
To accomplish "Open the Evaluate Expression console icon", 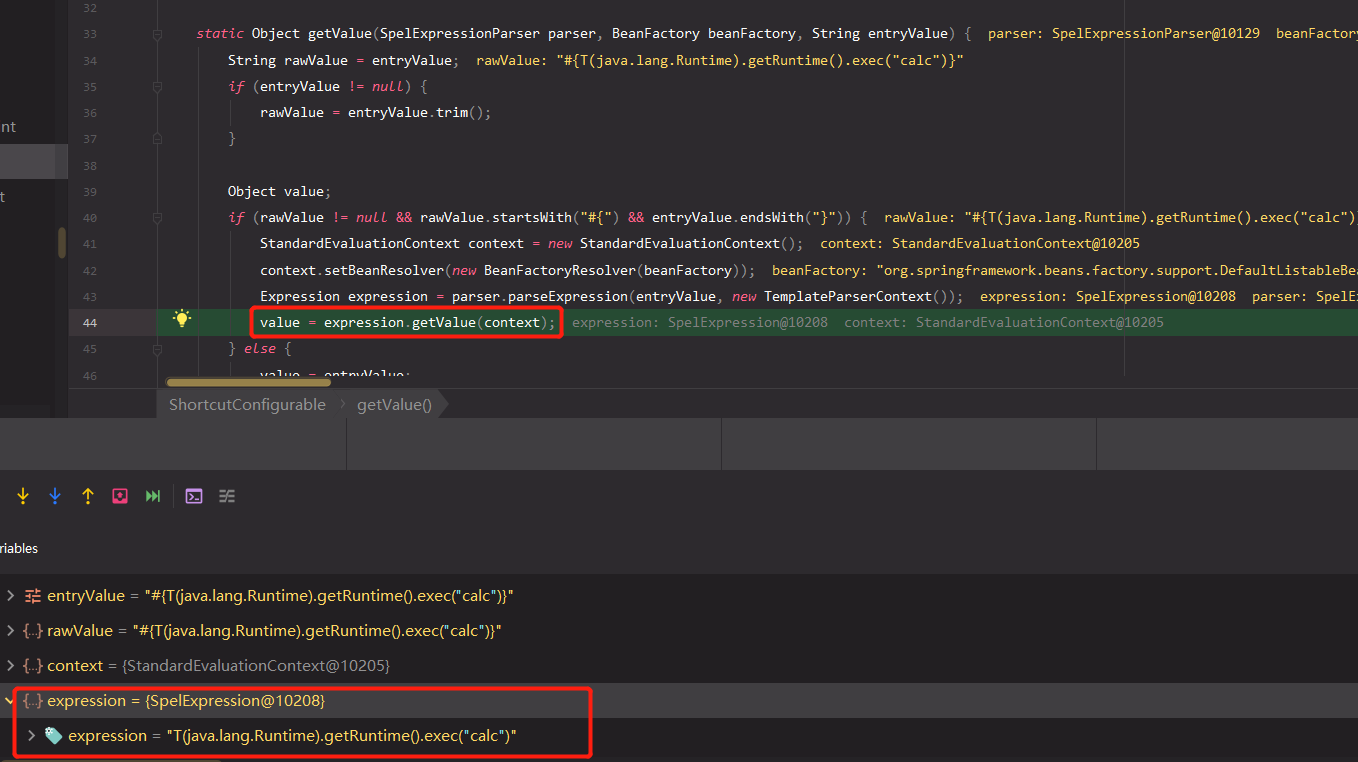I will [194, 496].
